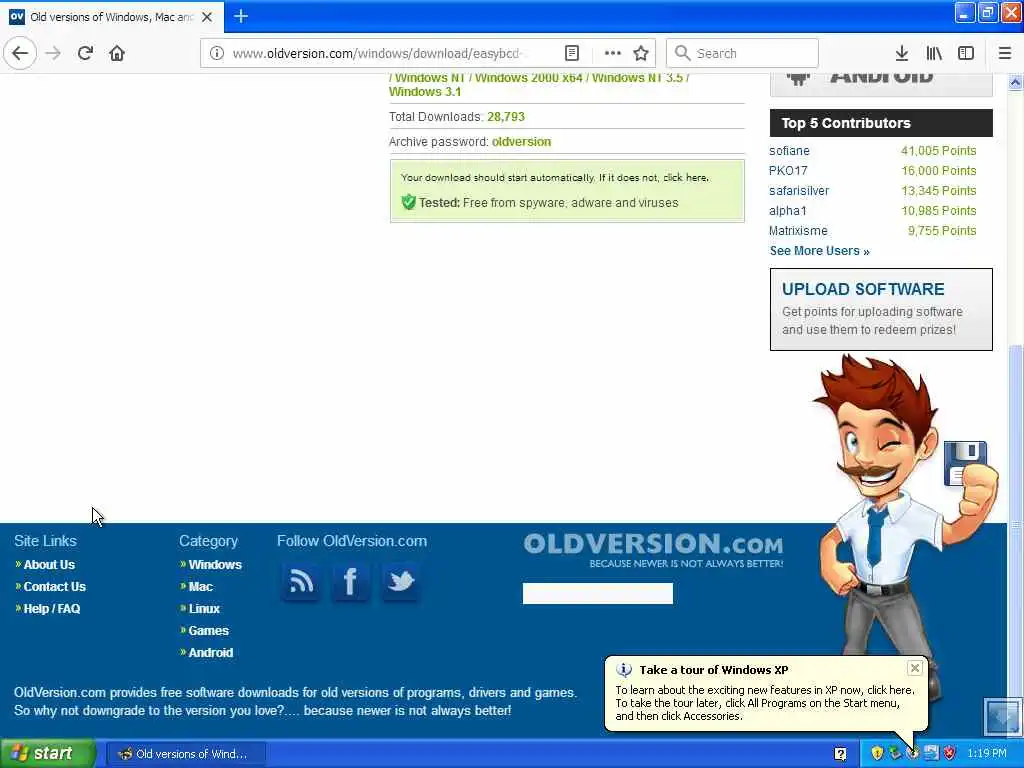Open Contact Us link
The width and height of the screenshot is (1024, 768).
tap(54, 586)
